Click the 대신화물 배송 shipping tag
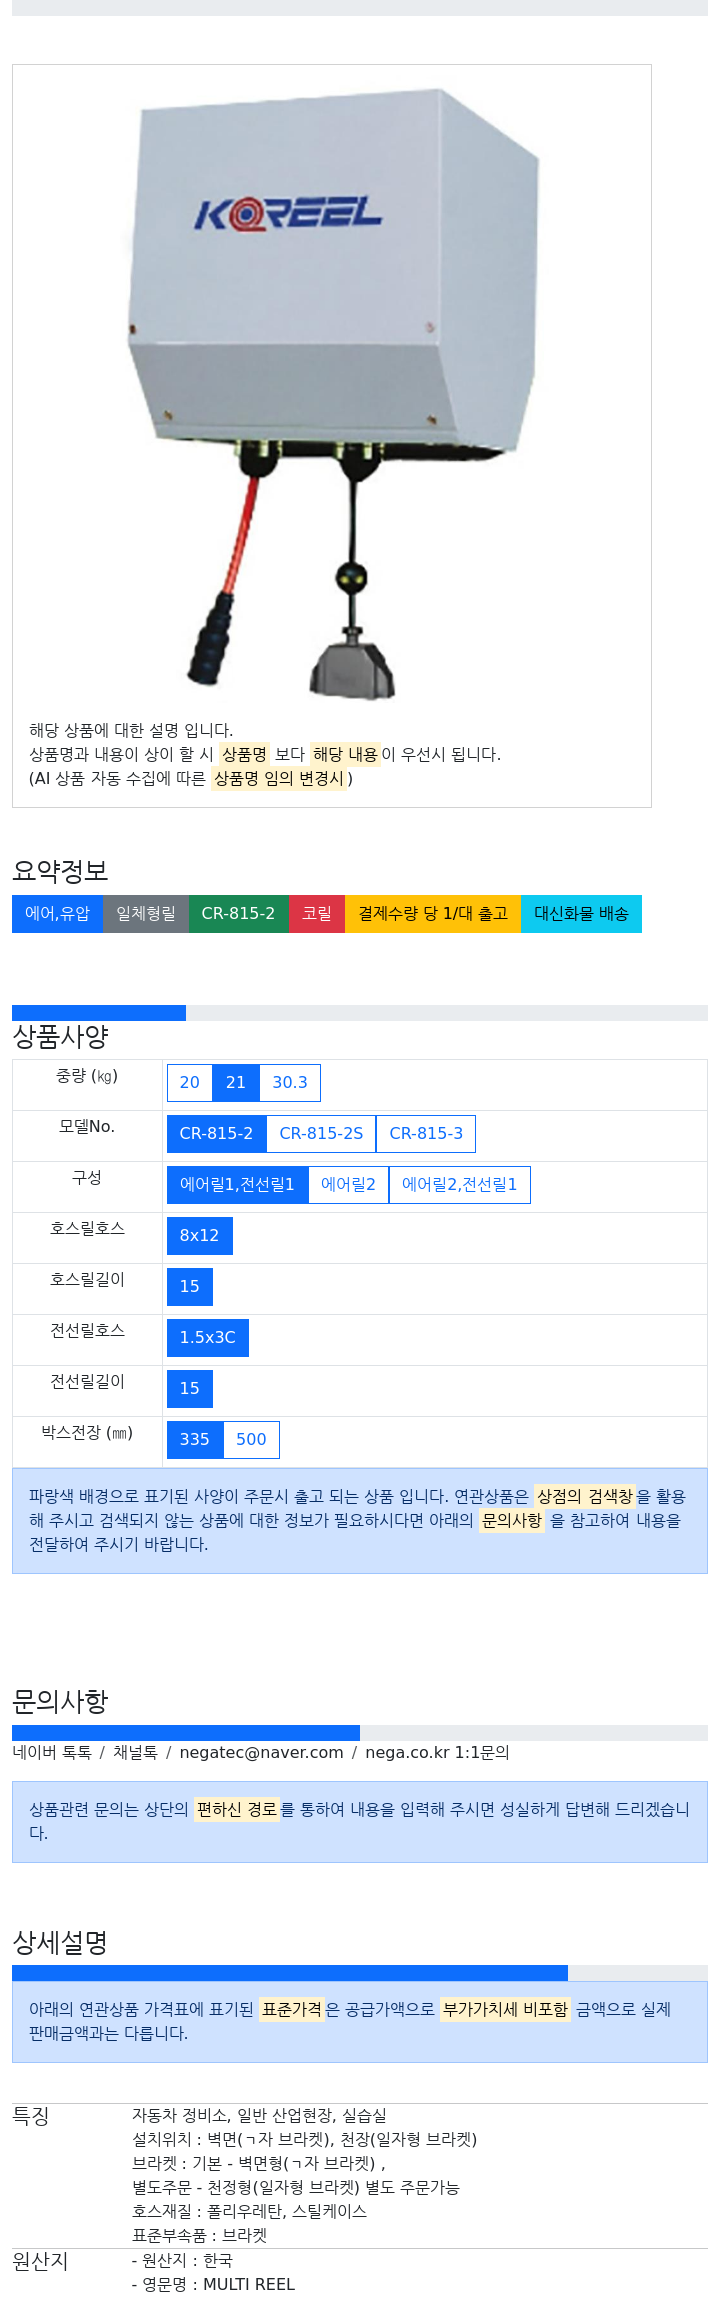The height and width of the screenshot is (2297, 720). (581, 914)
